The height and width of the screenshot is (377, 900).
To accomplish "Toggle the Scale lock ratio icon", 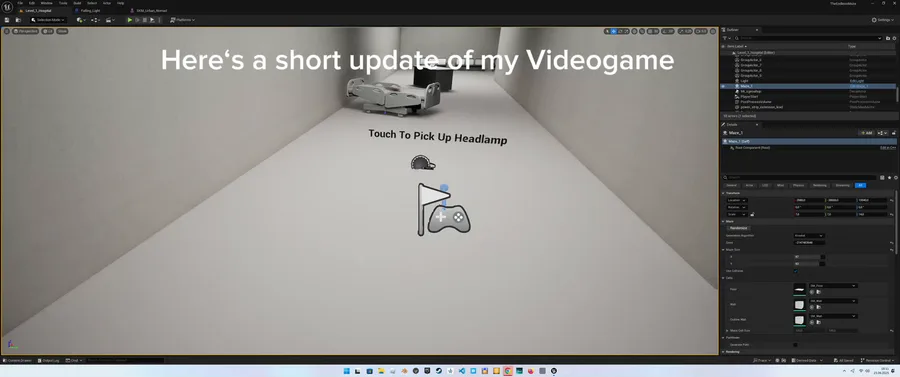I will [752, 214].
